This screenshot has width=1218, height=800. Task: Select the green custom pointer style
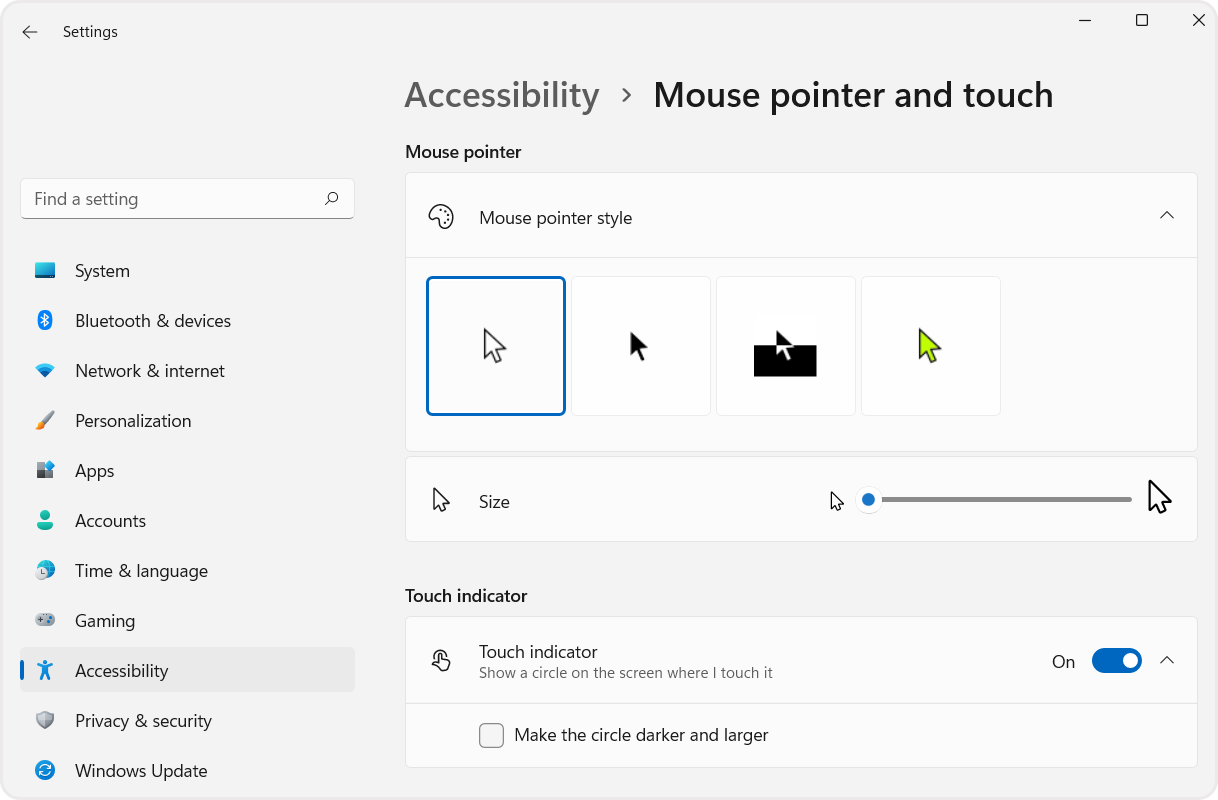point(930,345)
